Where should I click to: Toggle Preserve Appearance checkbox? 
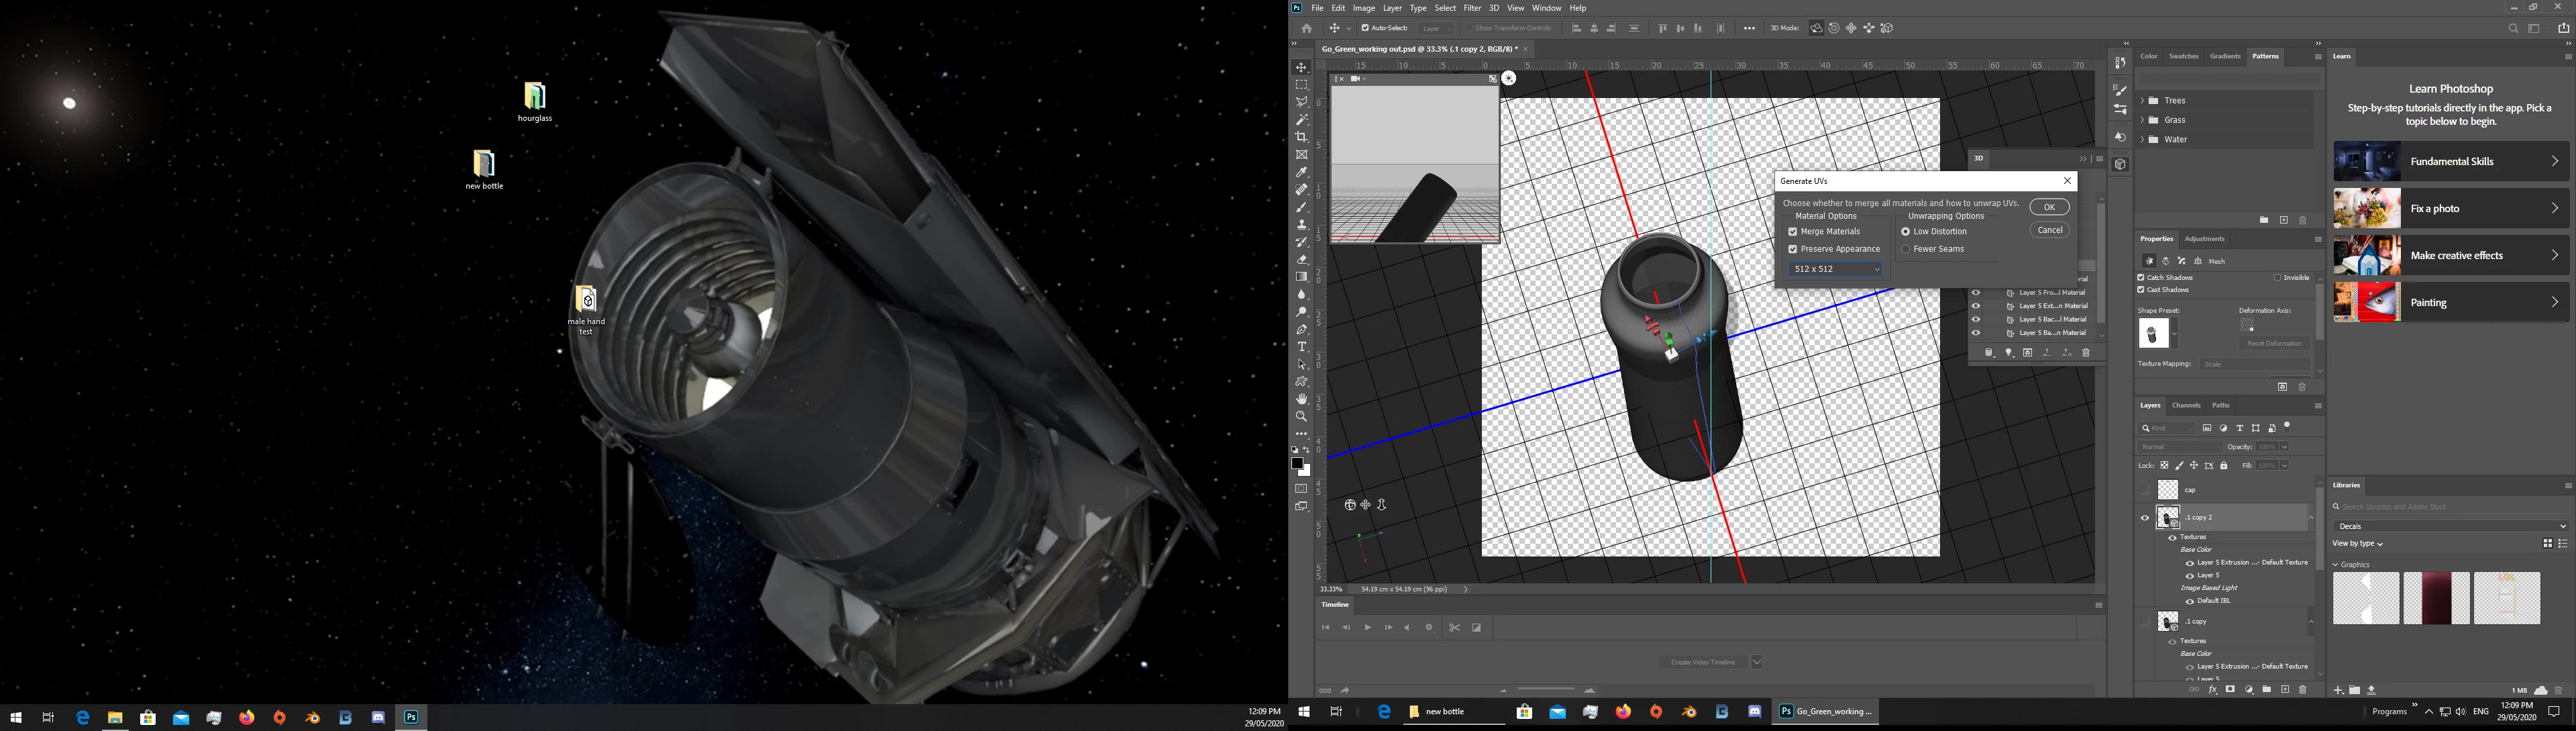(1793, 249)
